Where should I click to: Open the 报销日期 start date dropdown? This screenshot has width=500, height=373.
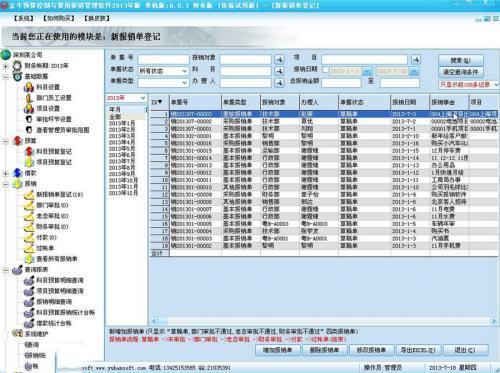(367, 71)
